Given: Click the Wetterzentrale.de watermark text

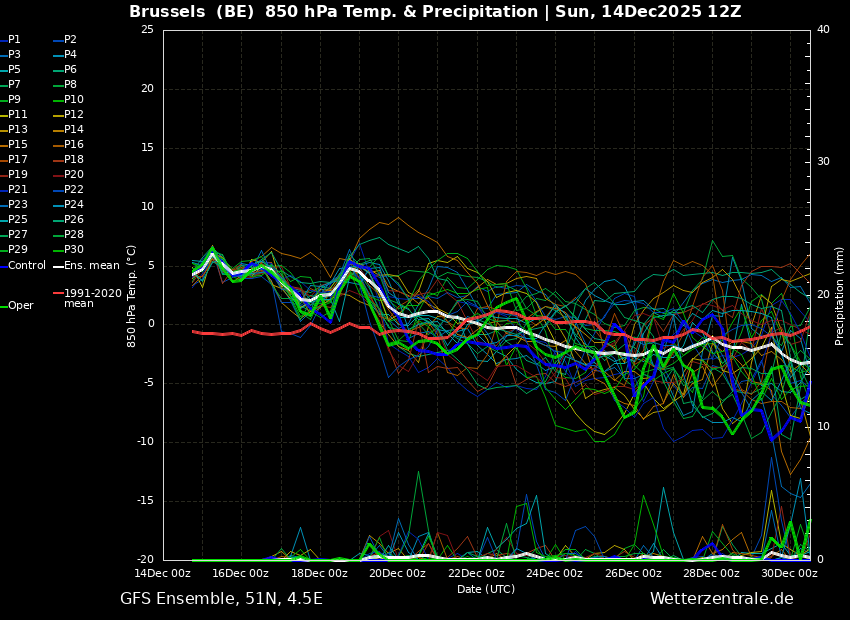Looking at the screenshot, I should [x=721, y=599].
